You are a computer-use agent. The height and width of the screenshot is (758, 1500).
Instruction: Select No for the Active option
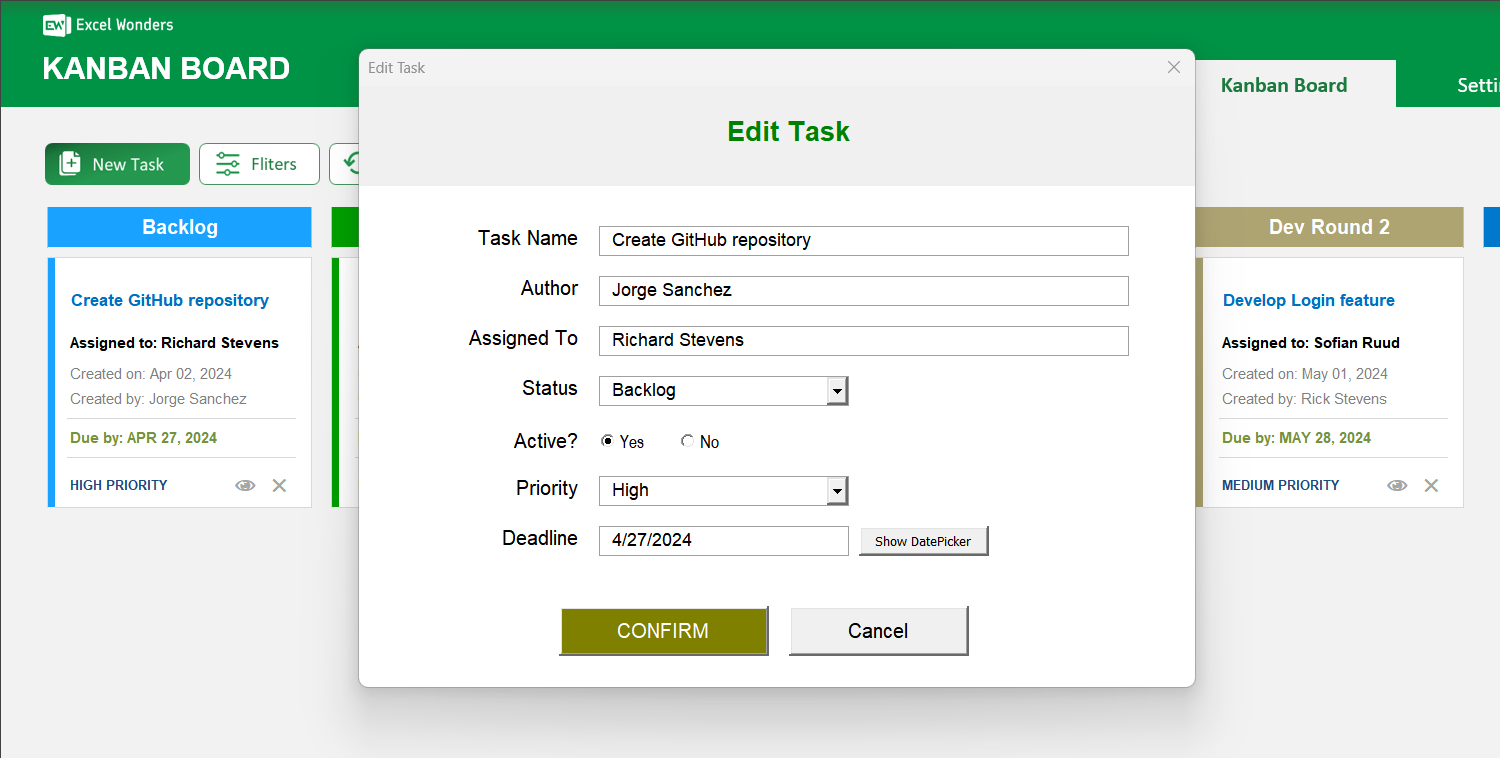click(687, 440)
